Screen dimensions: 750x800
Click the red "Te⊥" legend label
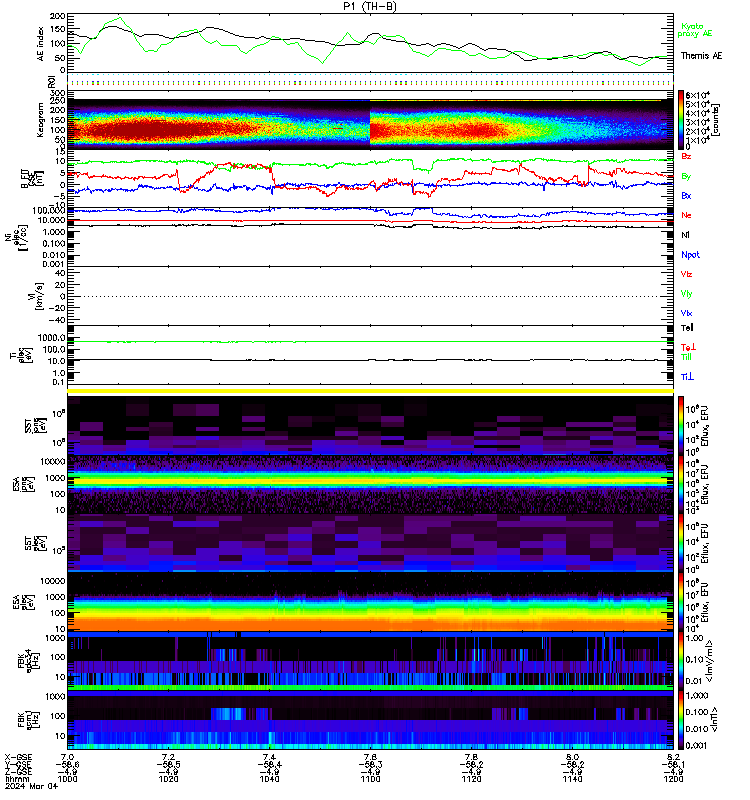[x=688, y=347]
